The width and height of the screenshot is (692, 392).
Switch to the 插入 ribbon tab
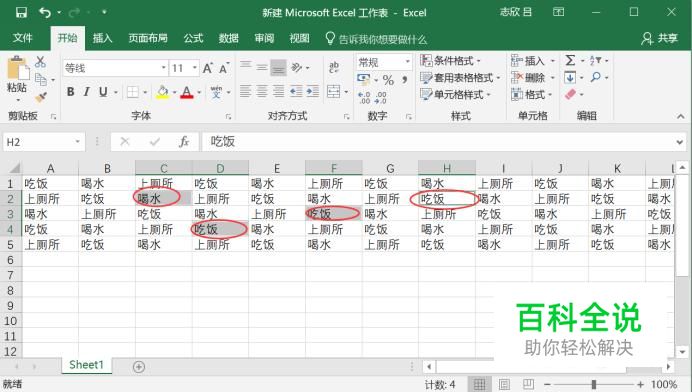(x=102, y=38)
